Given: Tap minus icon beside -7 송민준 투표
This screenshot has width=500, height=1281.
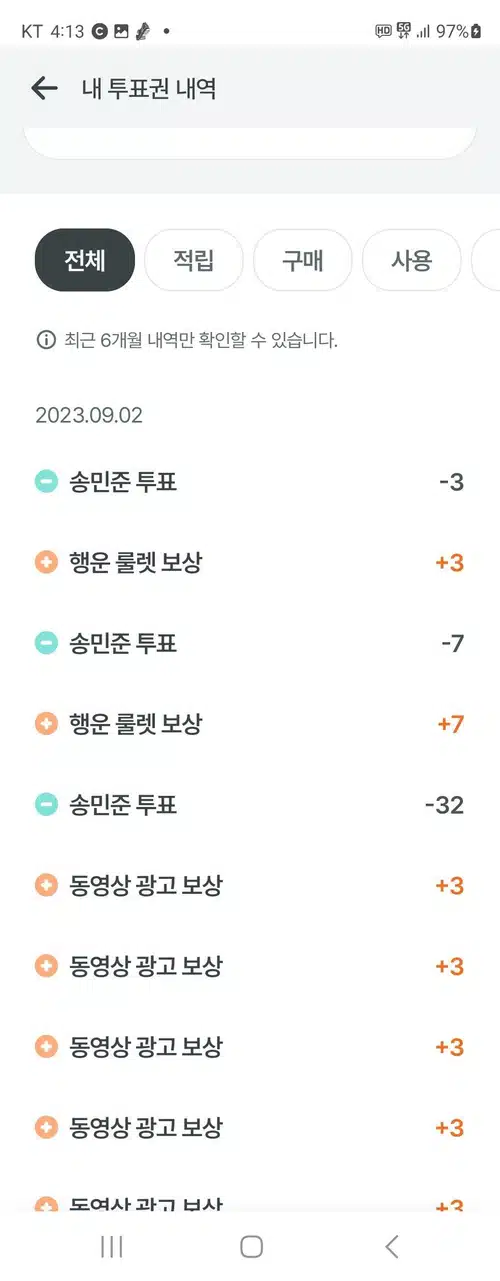Looking at the screenshot, I should tap(46, 643).
